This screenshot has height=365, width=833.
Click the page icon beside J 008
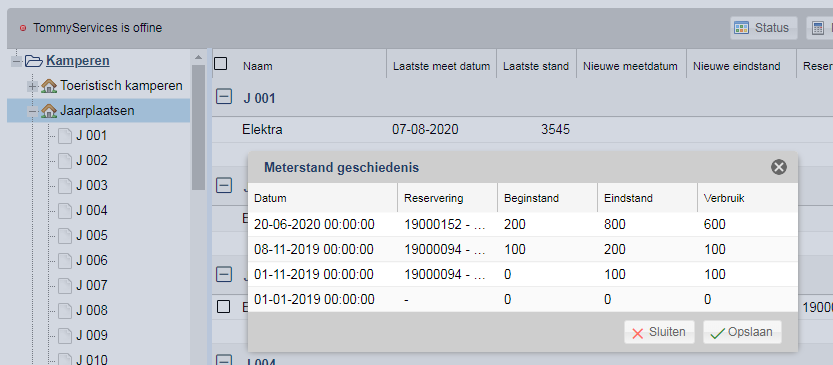click(64, 311)
